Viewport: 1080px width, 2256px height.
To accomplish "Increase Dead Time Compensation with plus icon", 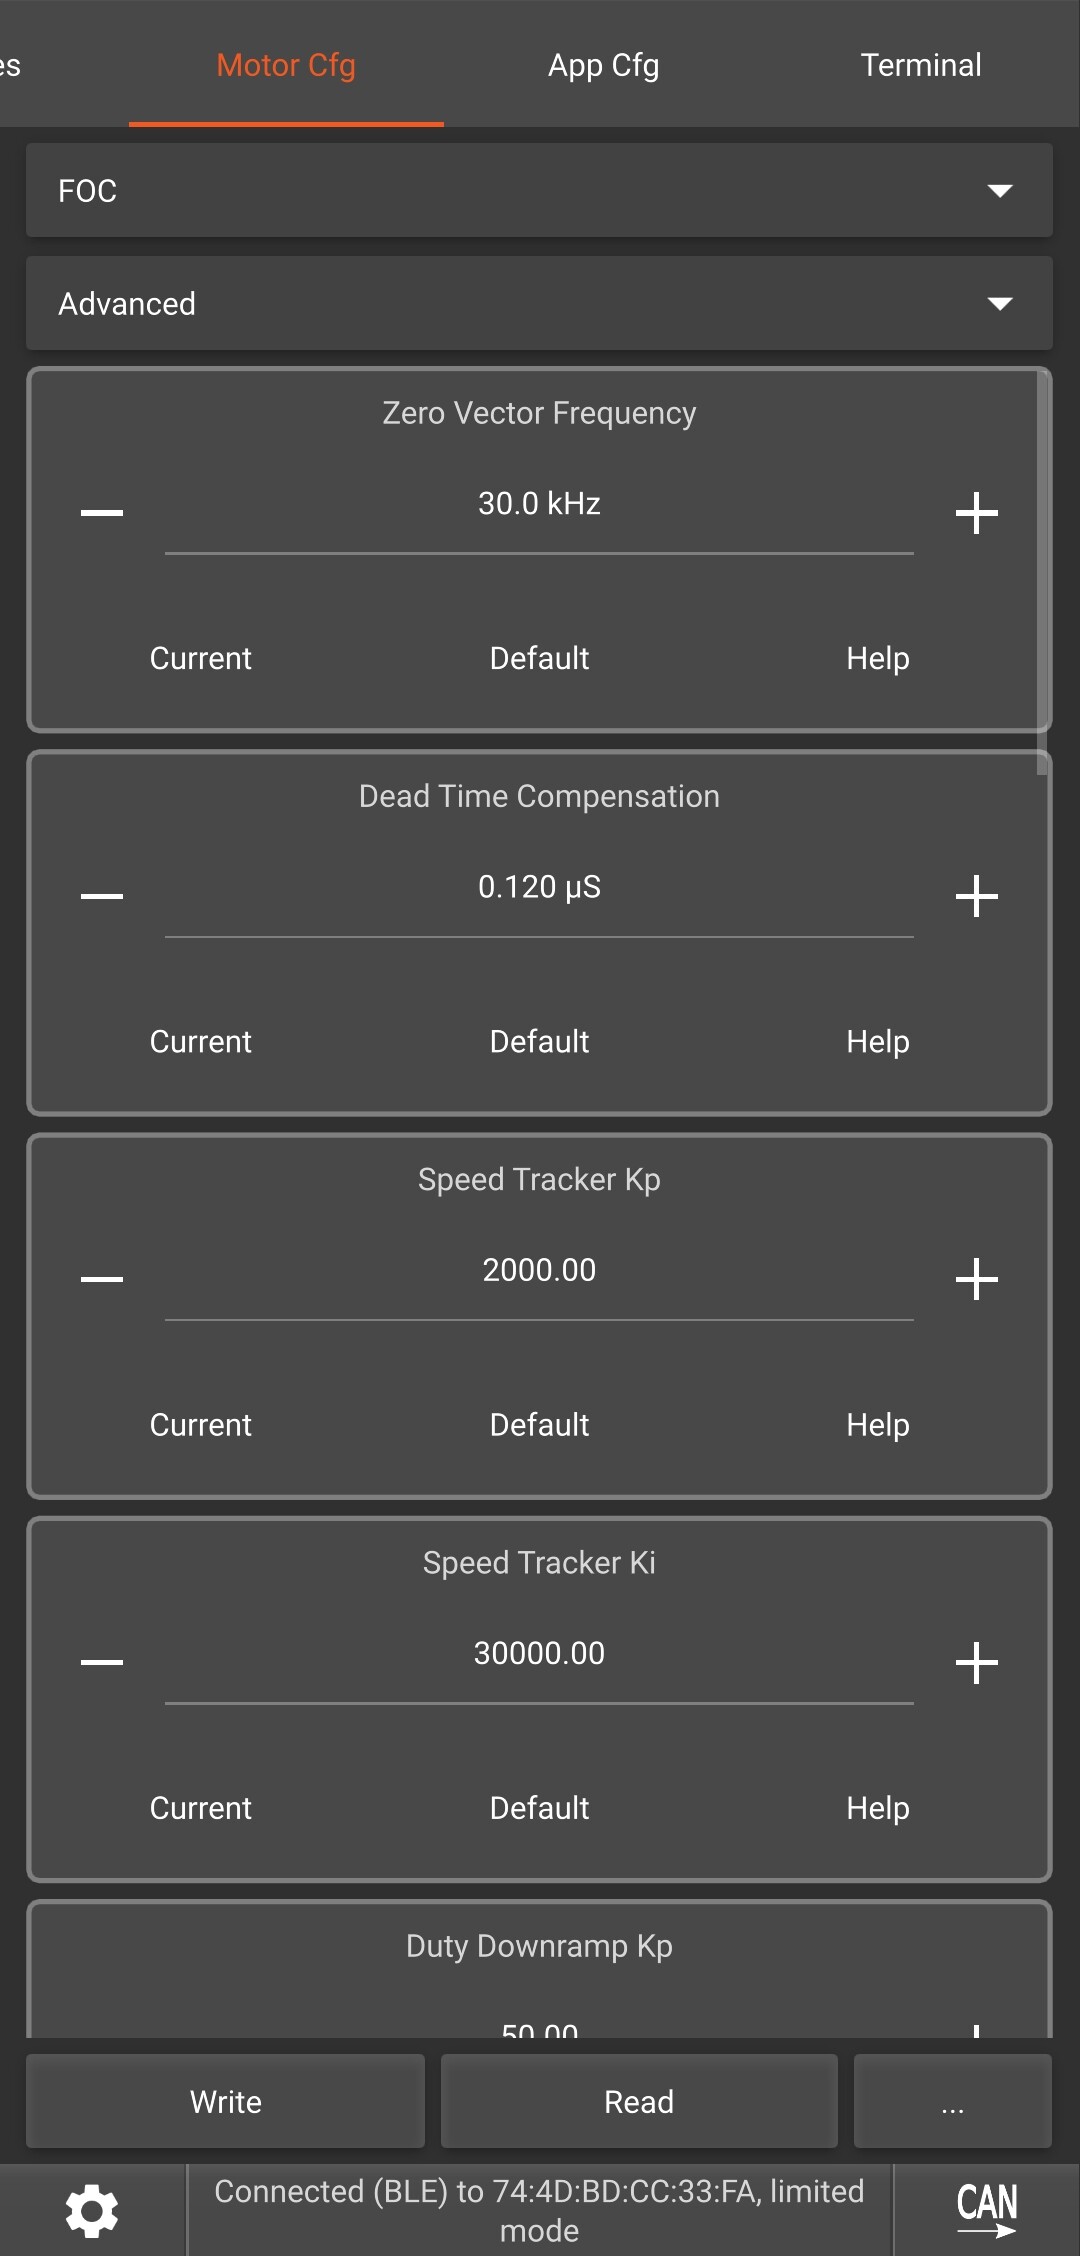I will click(976, 896).
